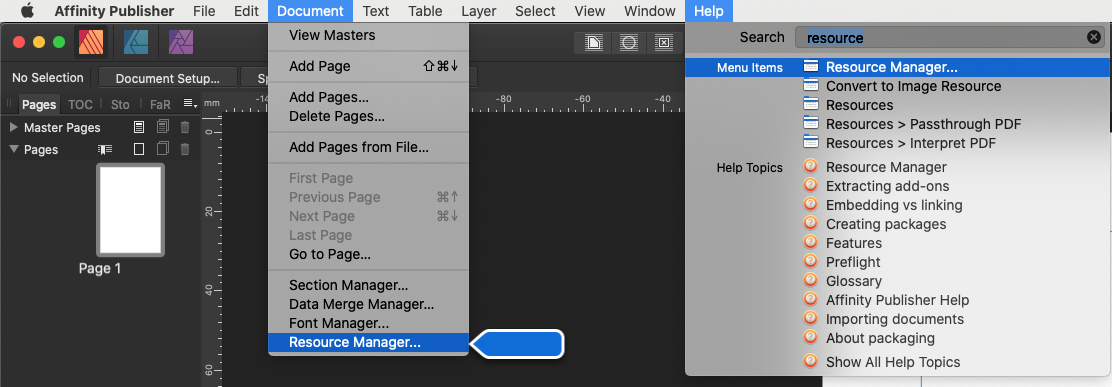Open the Table menu
The height and width of the screenshot is (387, 1112).
426,11
